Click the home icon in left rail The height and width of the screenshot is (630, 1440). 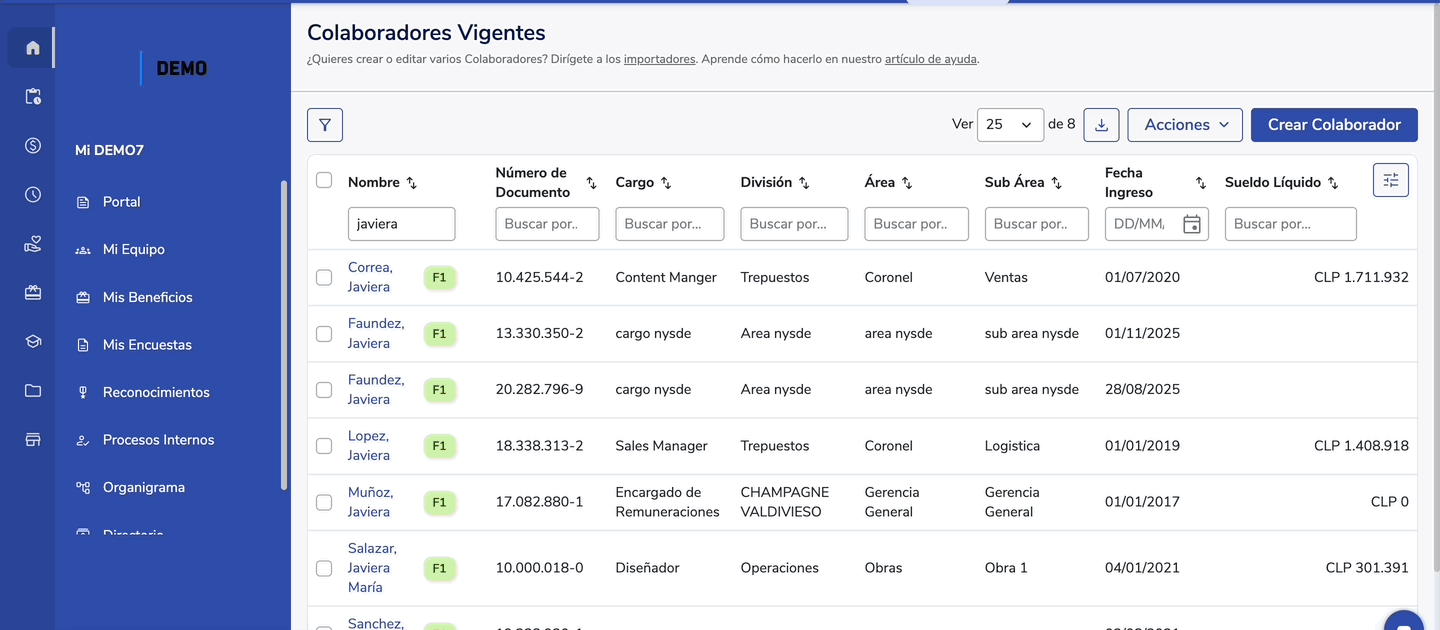coord(33,48)
